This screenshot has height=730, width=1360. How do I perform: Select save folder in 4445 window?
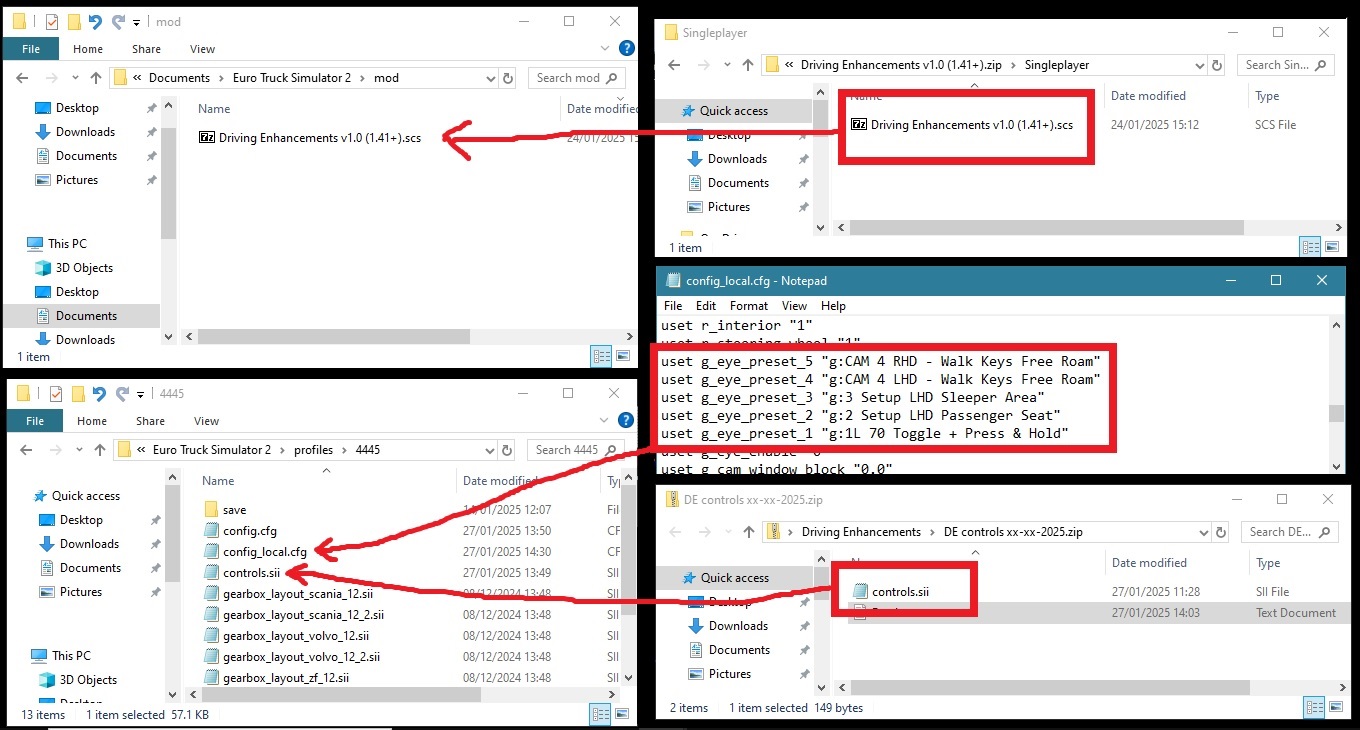tap(224, 509)
